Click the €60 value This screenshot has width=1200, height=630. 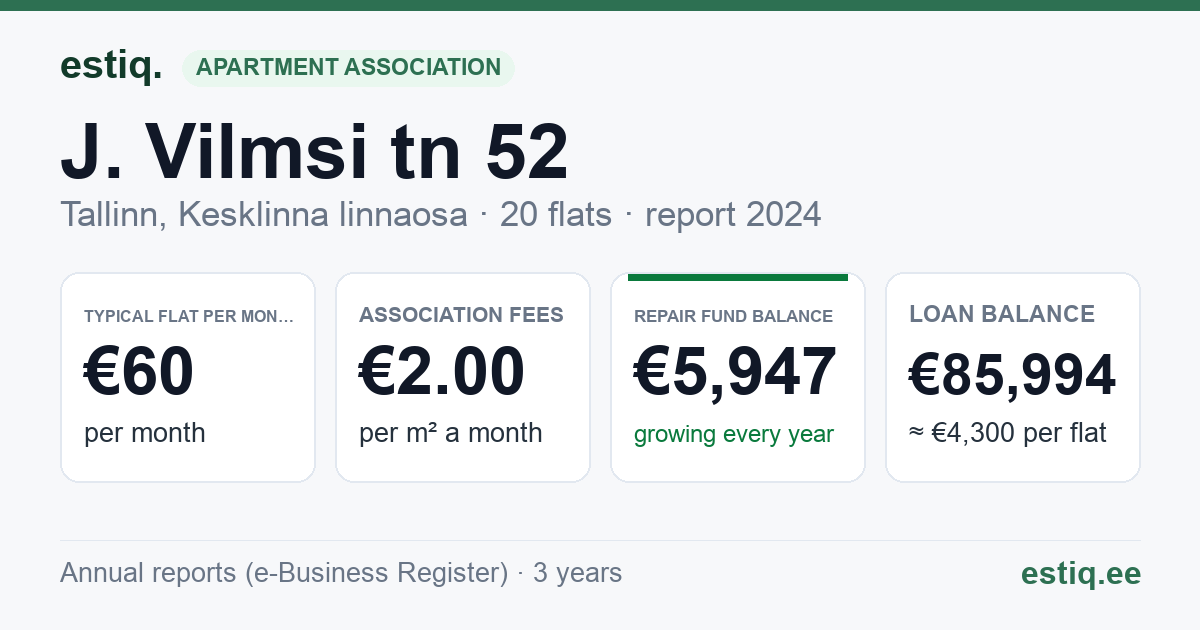139,372
